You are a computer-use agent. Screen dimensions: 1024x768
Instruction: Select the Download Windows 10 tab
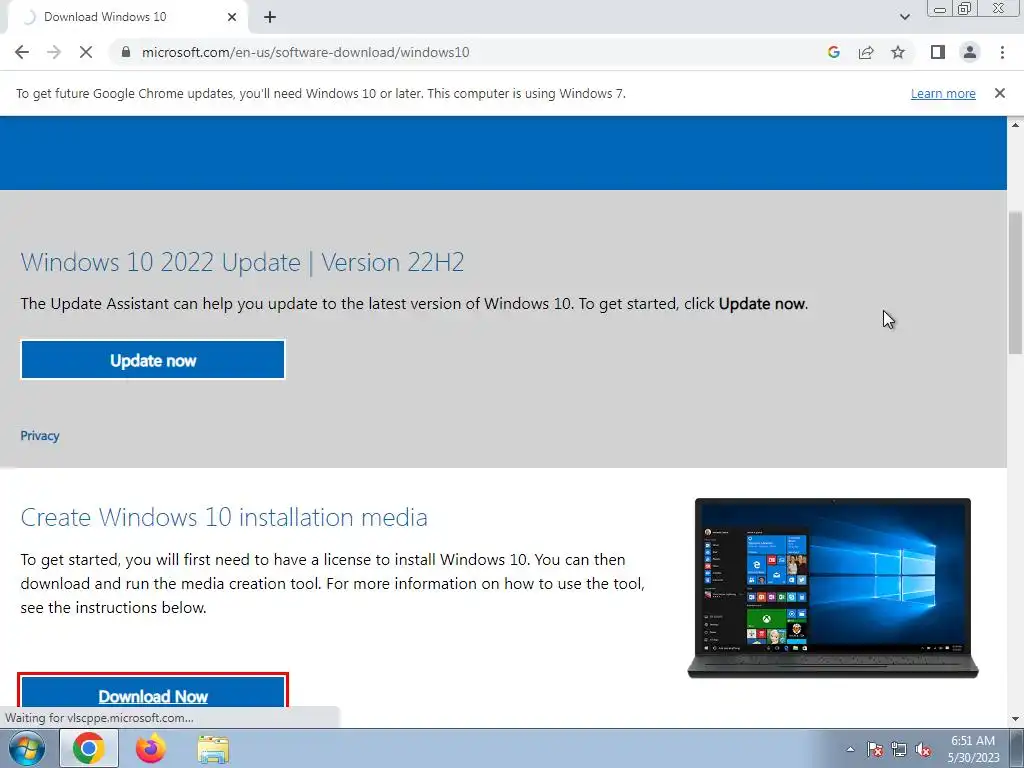point(127,17)
